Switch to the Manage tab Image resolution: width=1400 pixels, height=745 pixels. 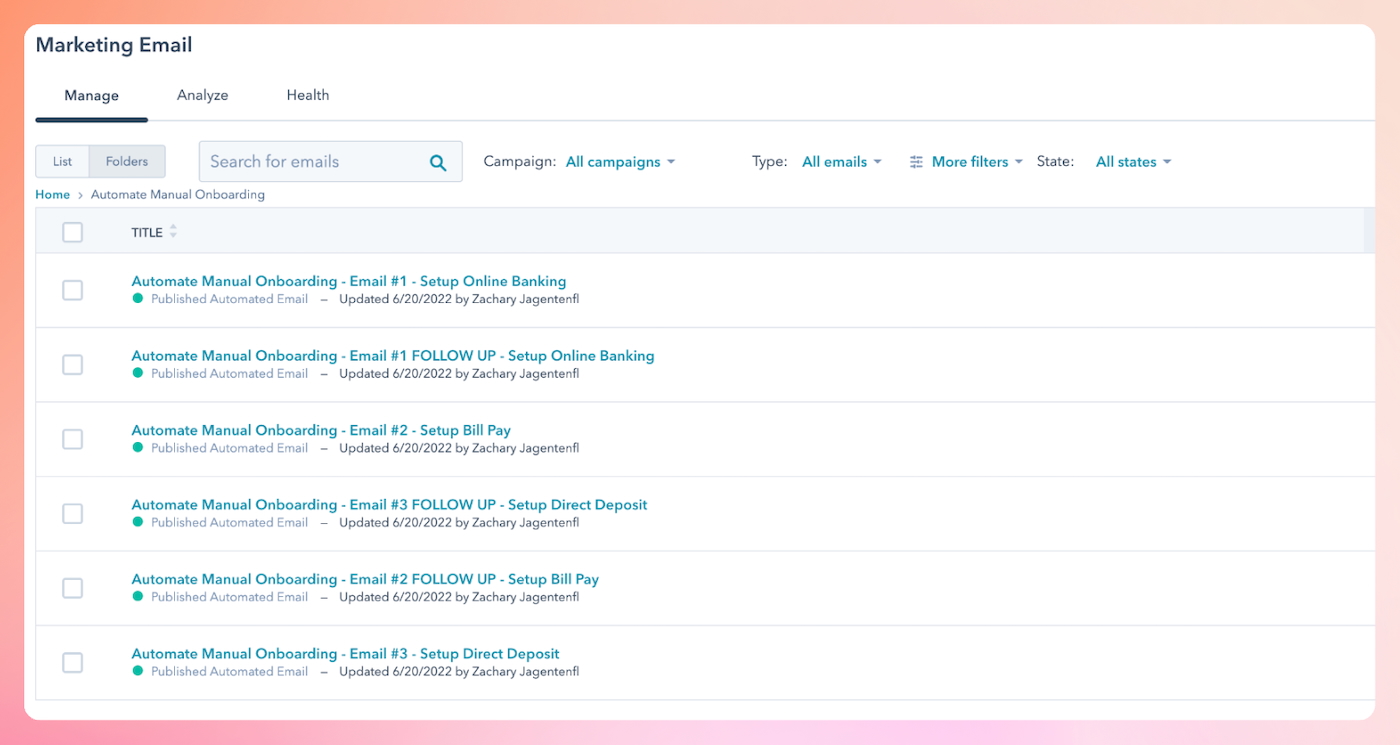point(92,96)
